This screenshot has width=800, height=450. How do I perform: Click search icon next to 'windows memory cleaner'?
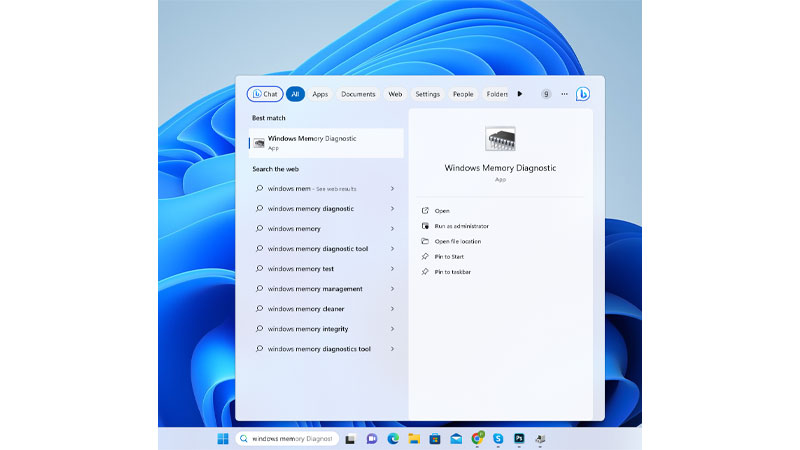click(x=259, y=309)
